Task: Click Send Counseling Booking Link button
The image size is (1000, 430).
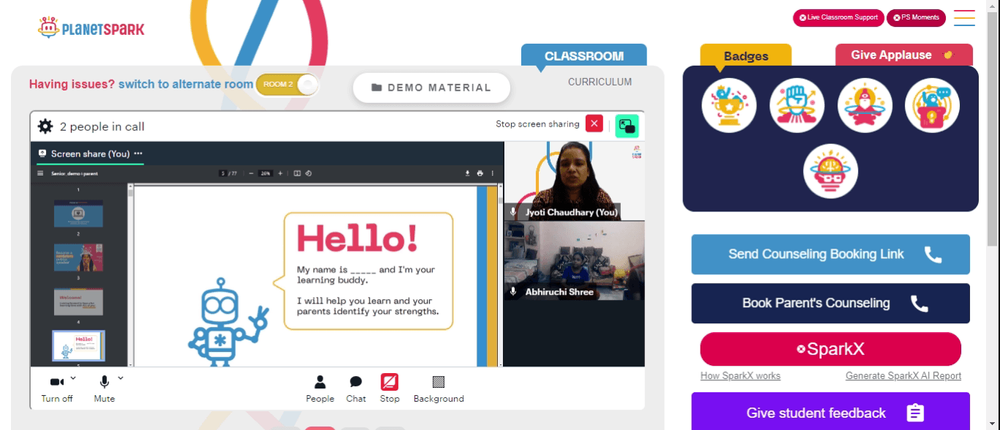Action: (x=830, y=255)
